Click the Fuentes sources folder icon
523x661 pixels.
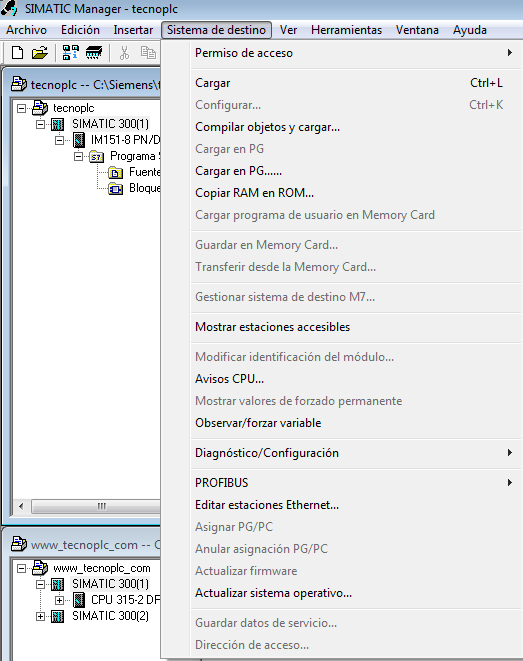[115, 172]
